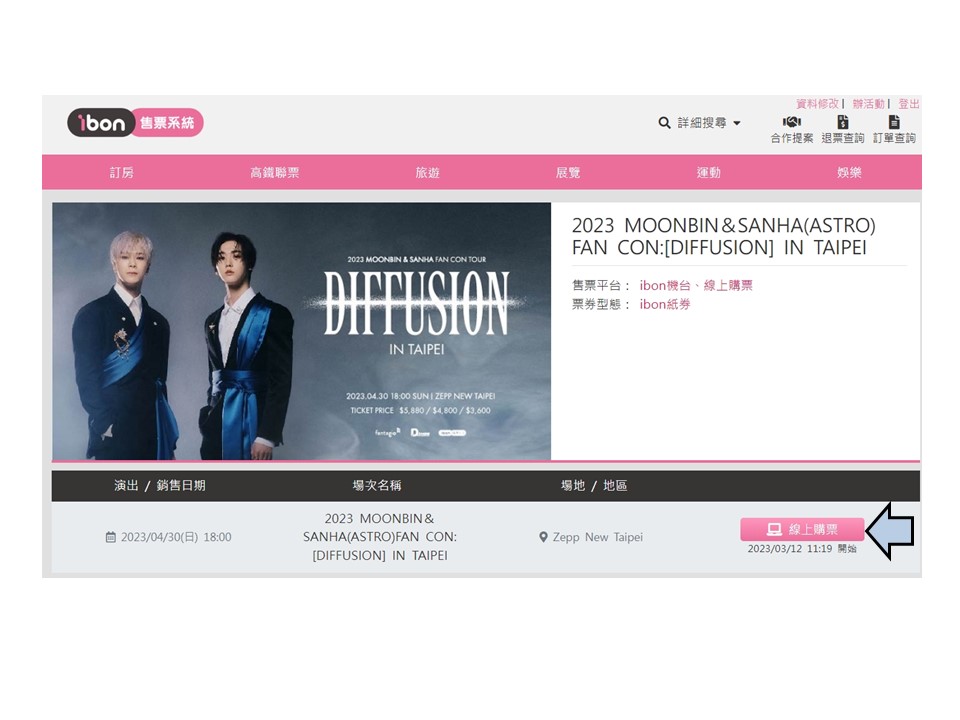Open the 訂房 menu

[x=121, y=173]
